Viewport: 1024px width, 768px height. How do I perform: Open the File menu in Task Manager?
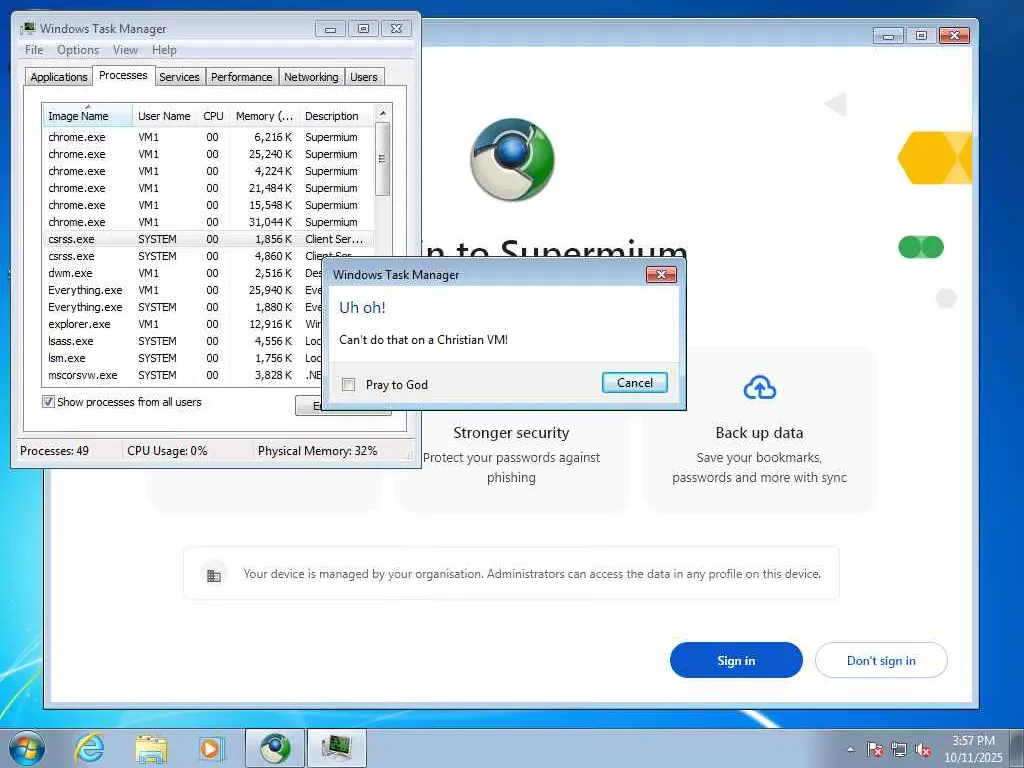[x=34, y=50]
